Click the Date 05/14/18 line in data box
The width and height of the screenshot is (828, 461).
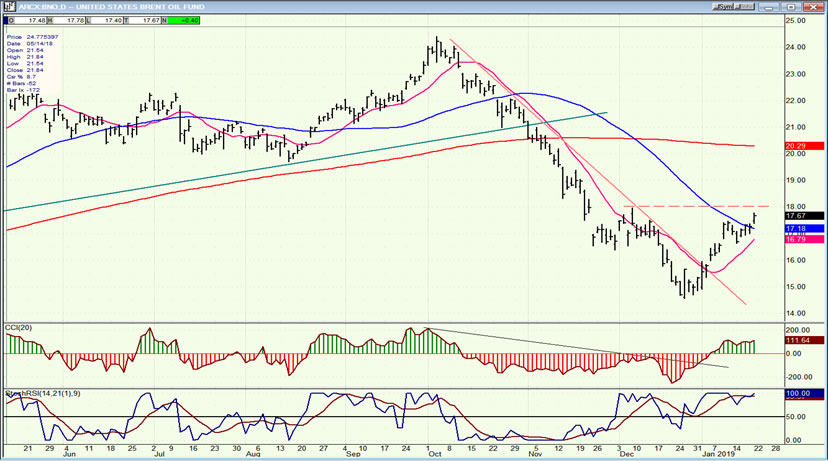(29, 44)
